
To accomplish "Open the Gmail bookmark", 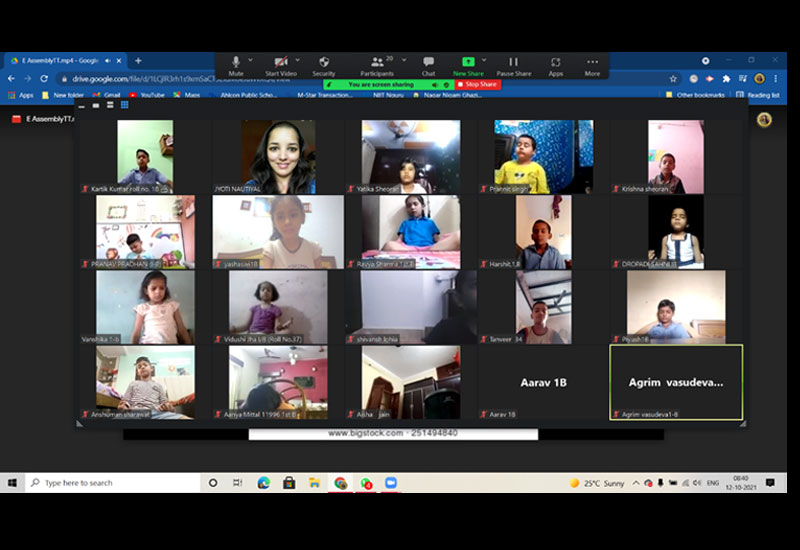I will 107,95.
